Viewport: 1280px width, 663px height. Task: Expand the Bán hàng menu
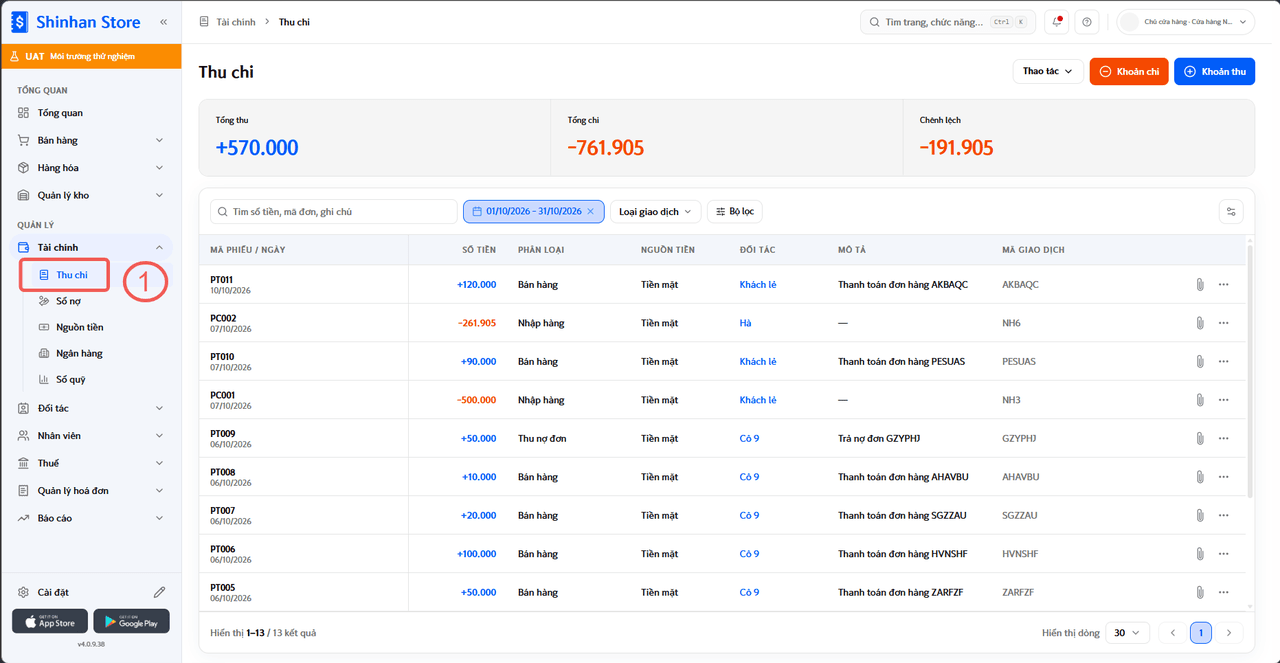pyautogui.click(x=91, y=141)
